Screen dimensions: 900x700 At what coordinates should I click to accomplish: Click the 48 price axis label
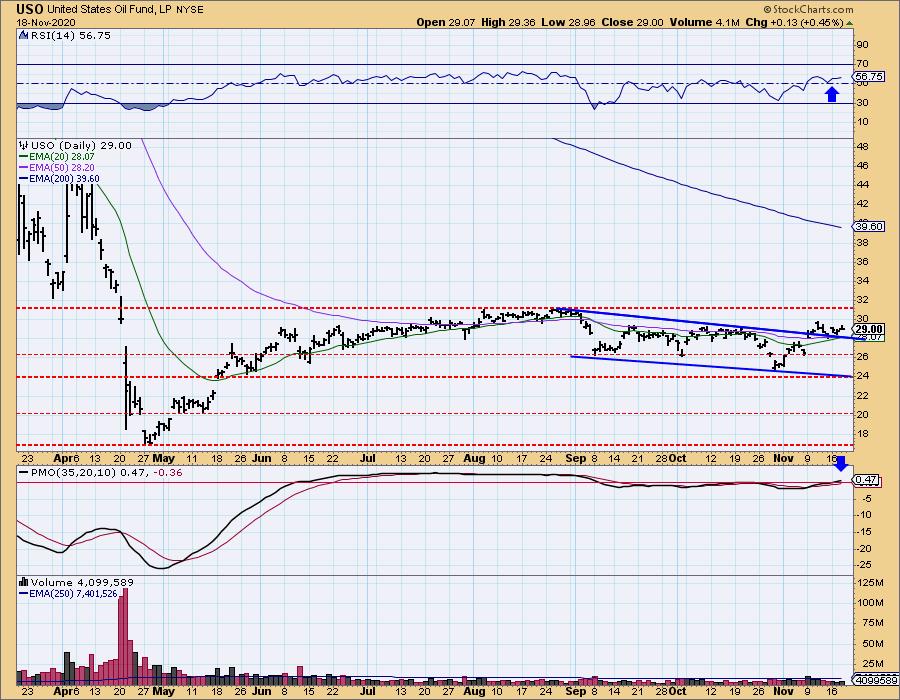[863, 146]
